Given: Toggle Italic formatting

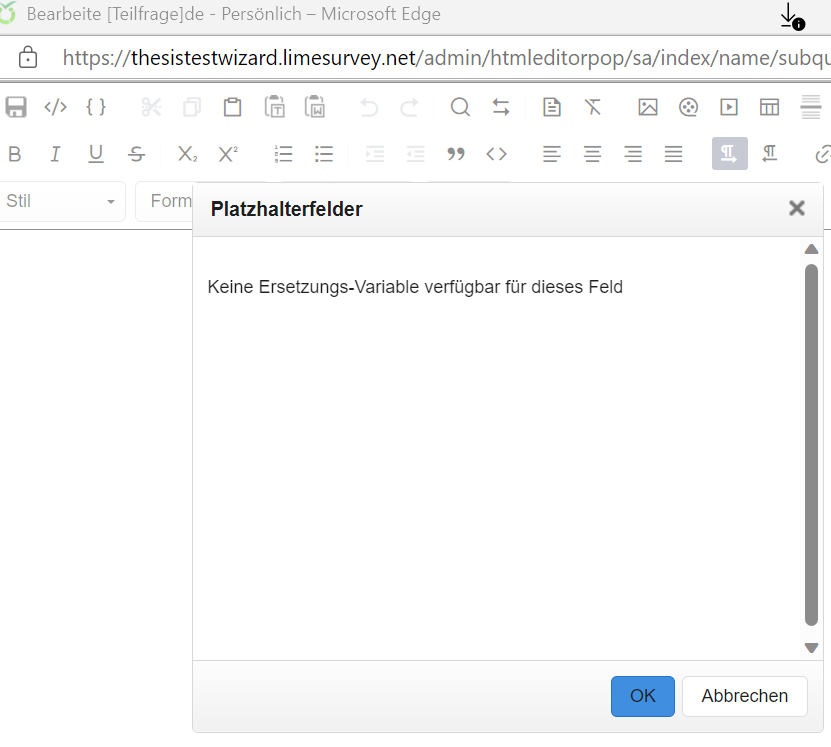Looking at the screenshot, I should click(x=55, y=154).
